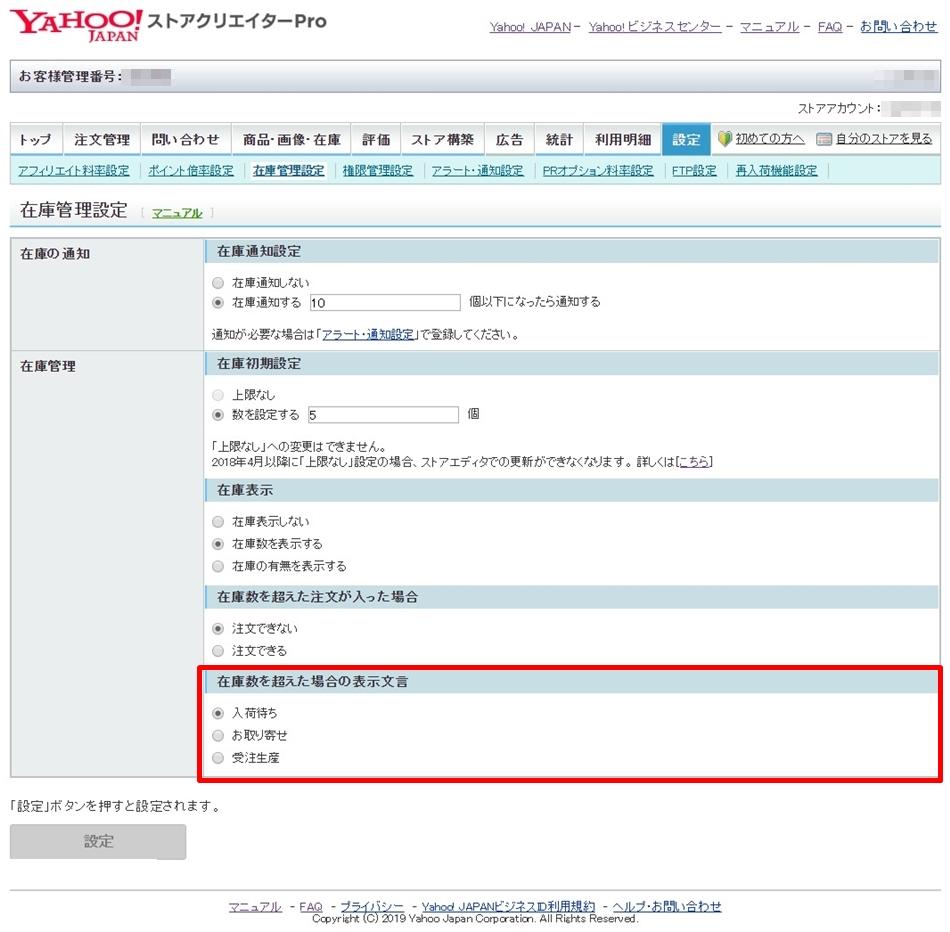Go to FTP設定 submenu
Image resolution: width=950 pixels, height=932 pixels.
pos(694,171)
